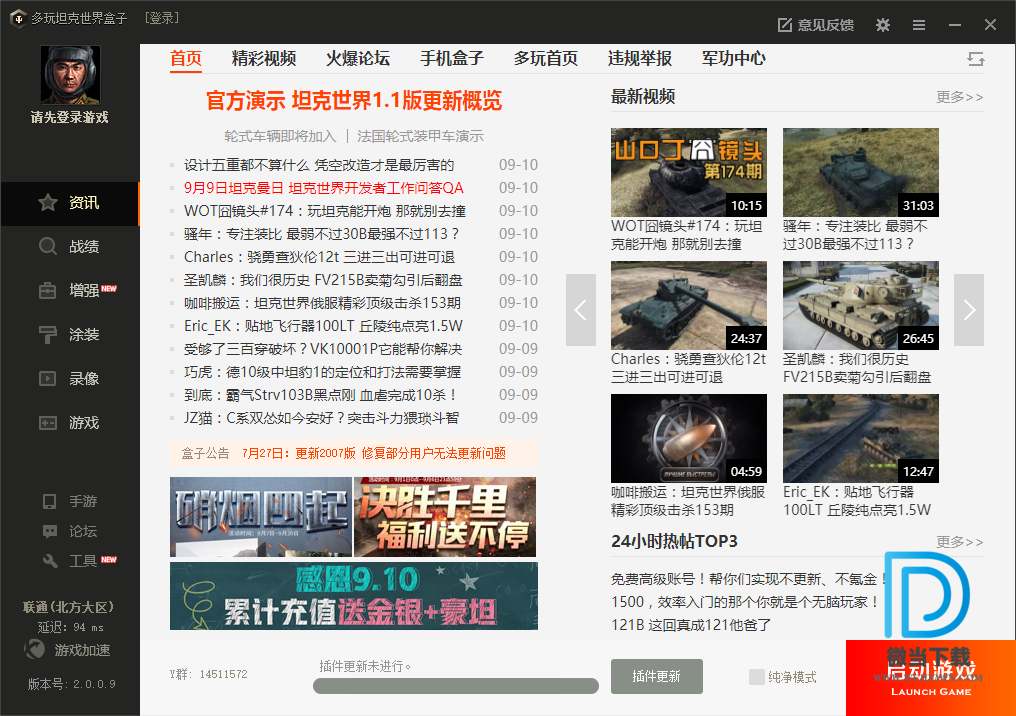This screenshot has height=716, width=1016.
Task: Open hot post 免费高级账号
Action: (748, 579)
